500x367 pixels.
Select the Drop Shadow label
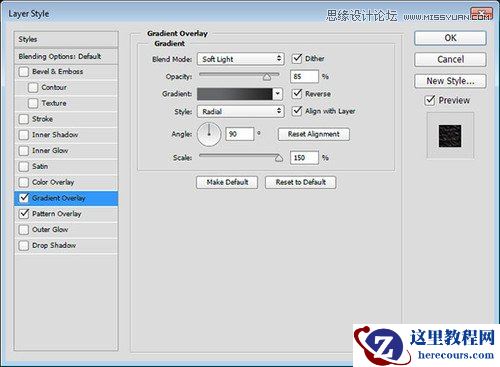pos(54,245)
